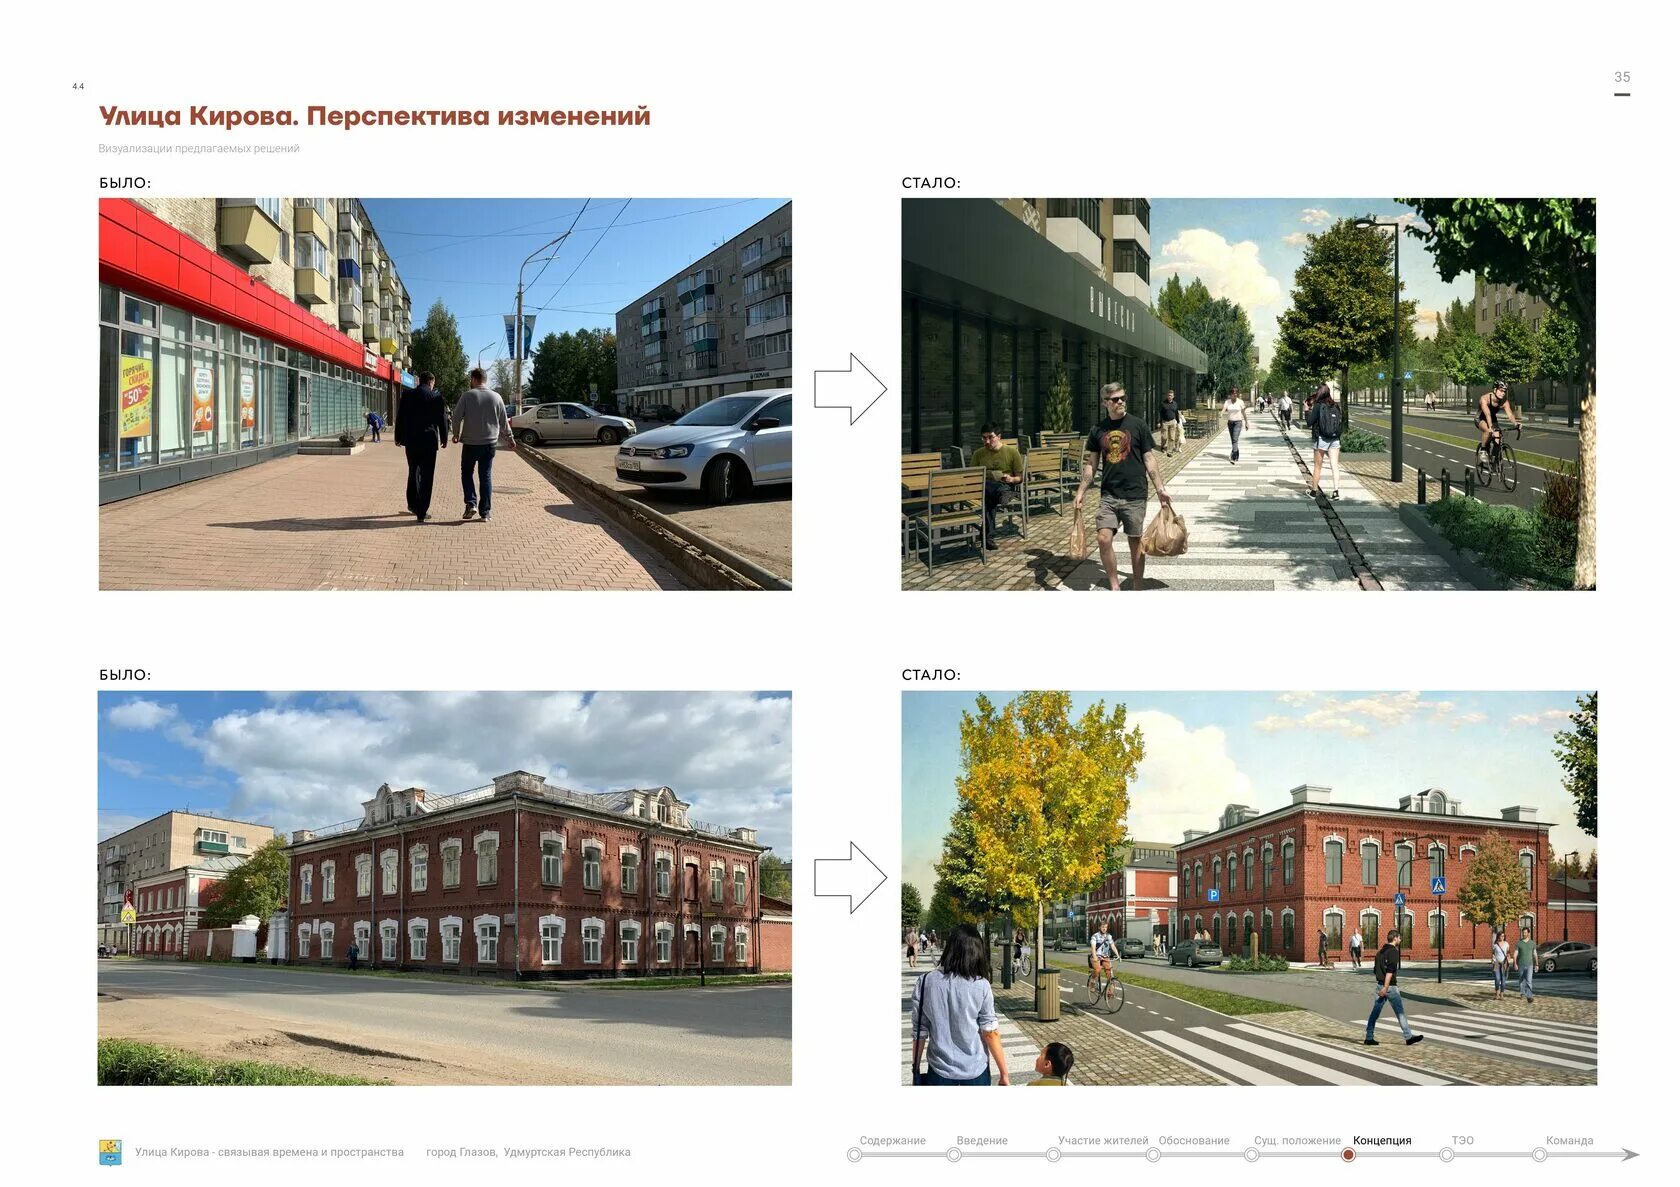
Task: Click the arrow between the top before/after photos
Action: click(x=851, y=388)
